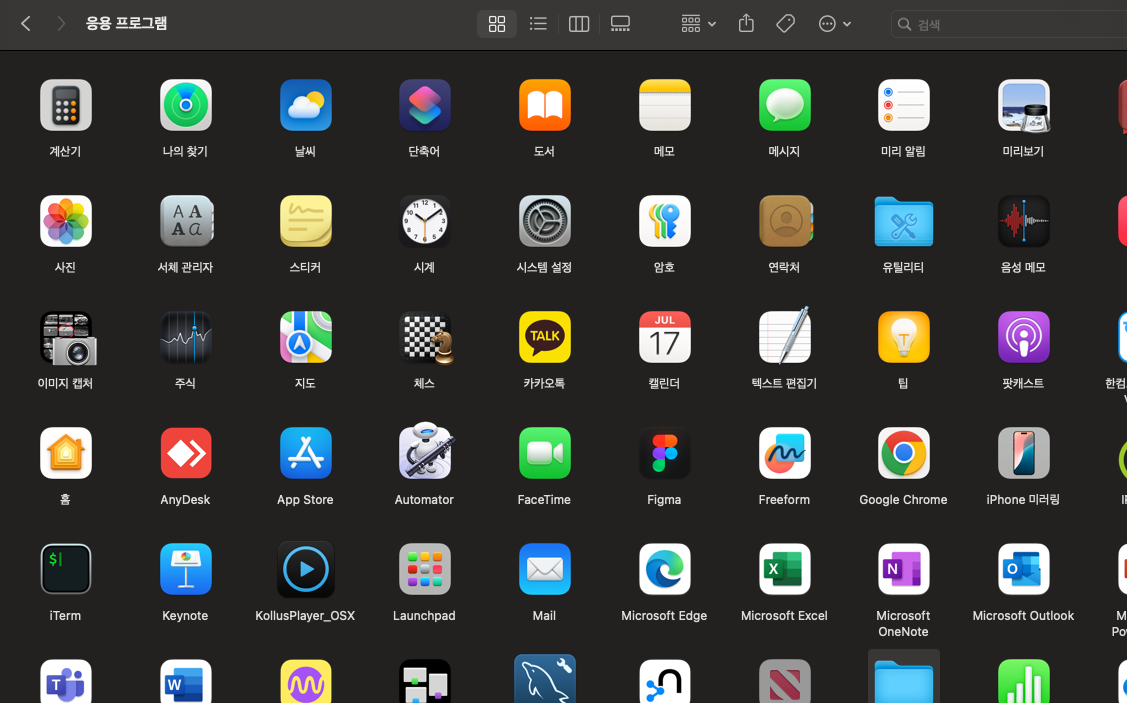
Task: Select the Mail app
Action: coord(545,569)
